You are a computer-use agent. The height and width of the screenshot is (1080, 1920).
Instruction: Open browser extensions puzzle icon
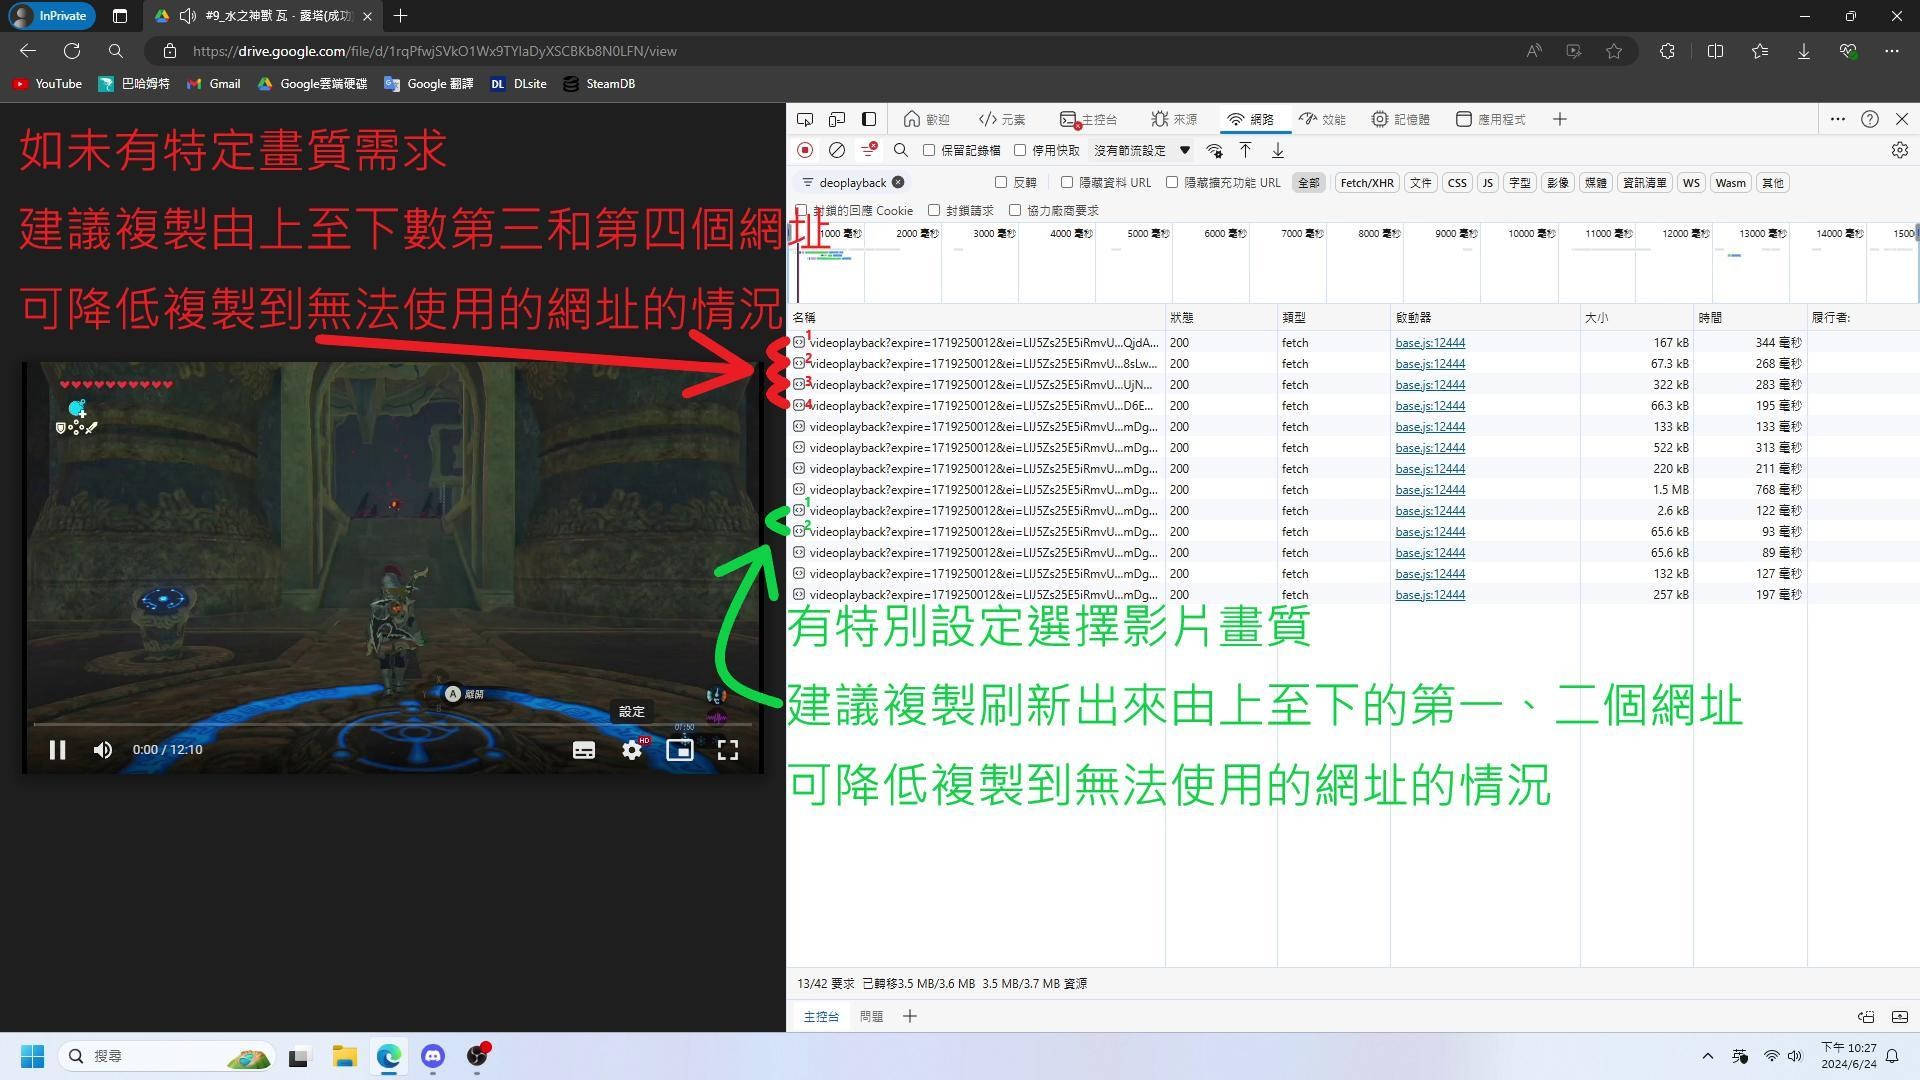(x=1667, y=51)
